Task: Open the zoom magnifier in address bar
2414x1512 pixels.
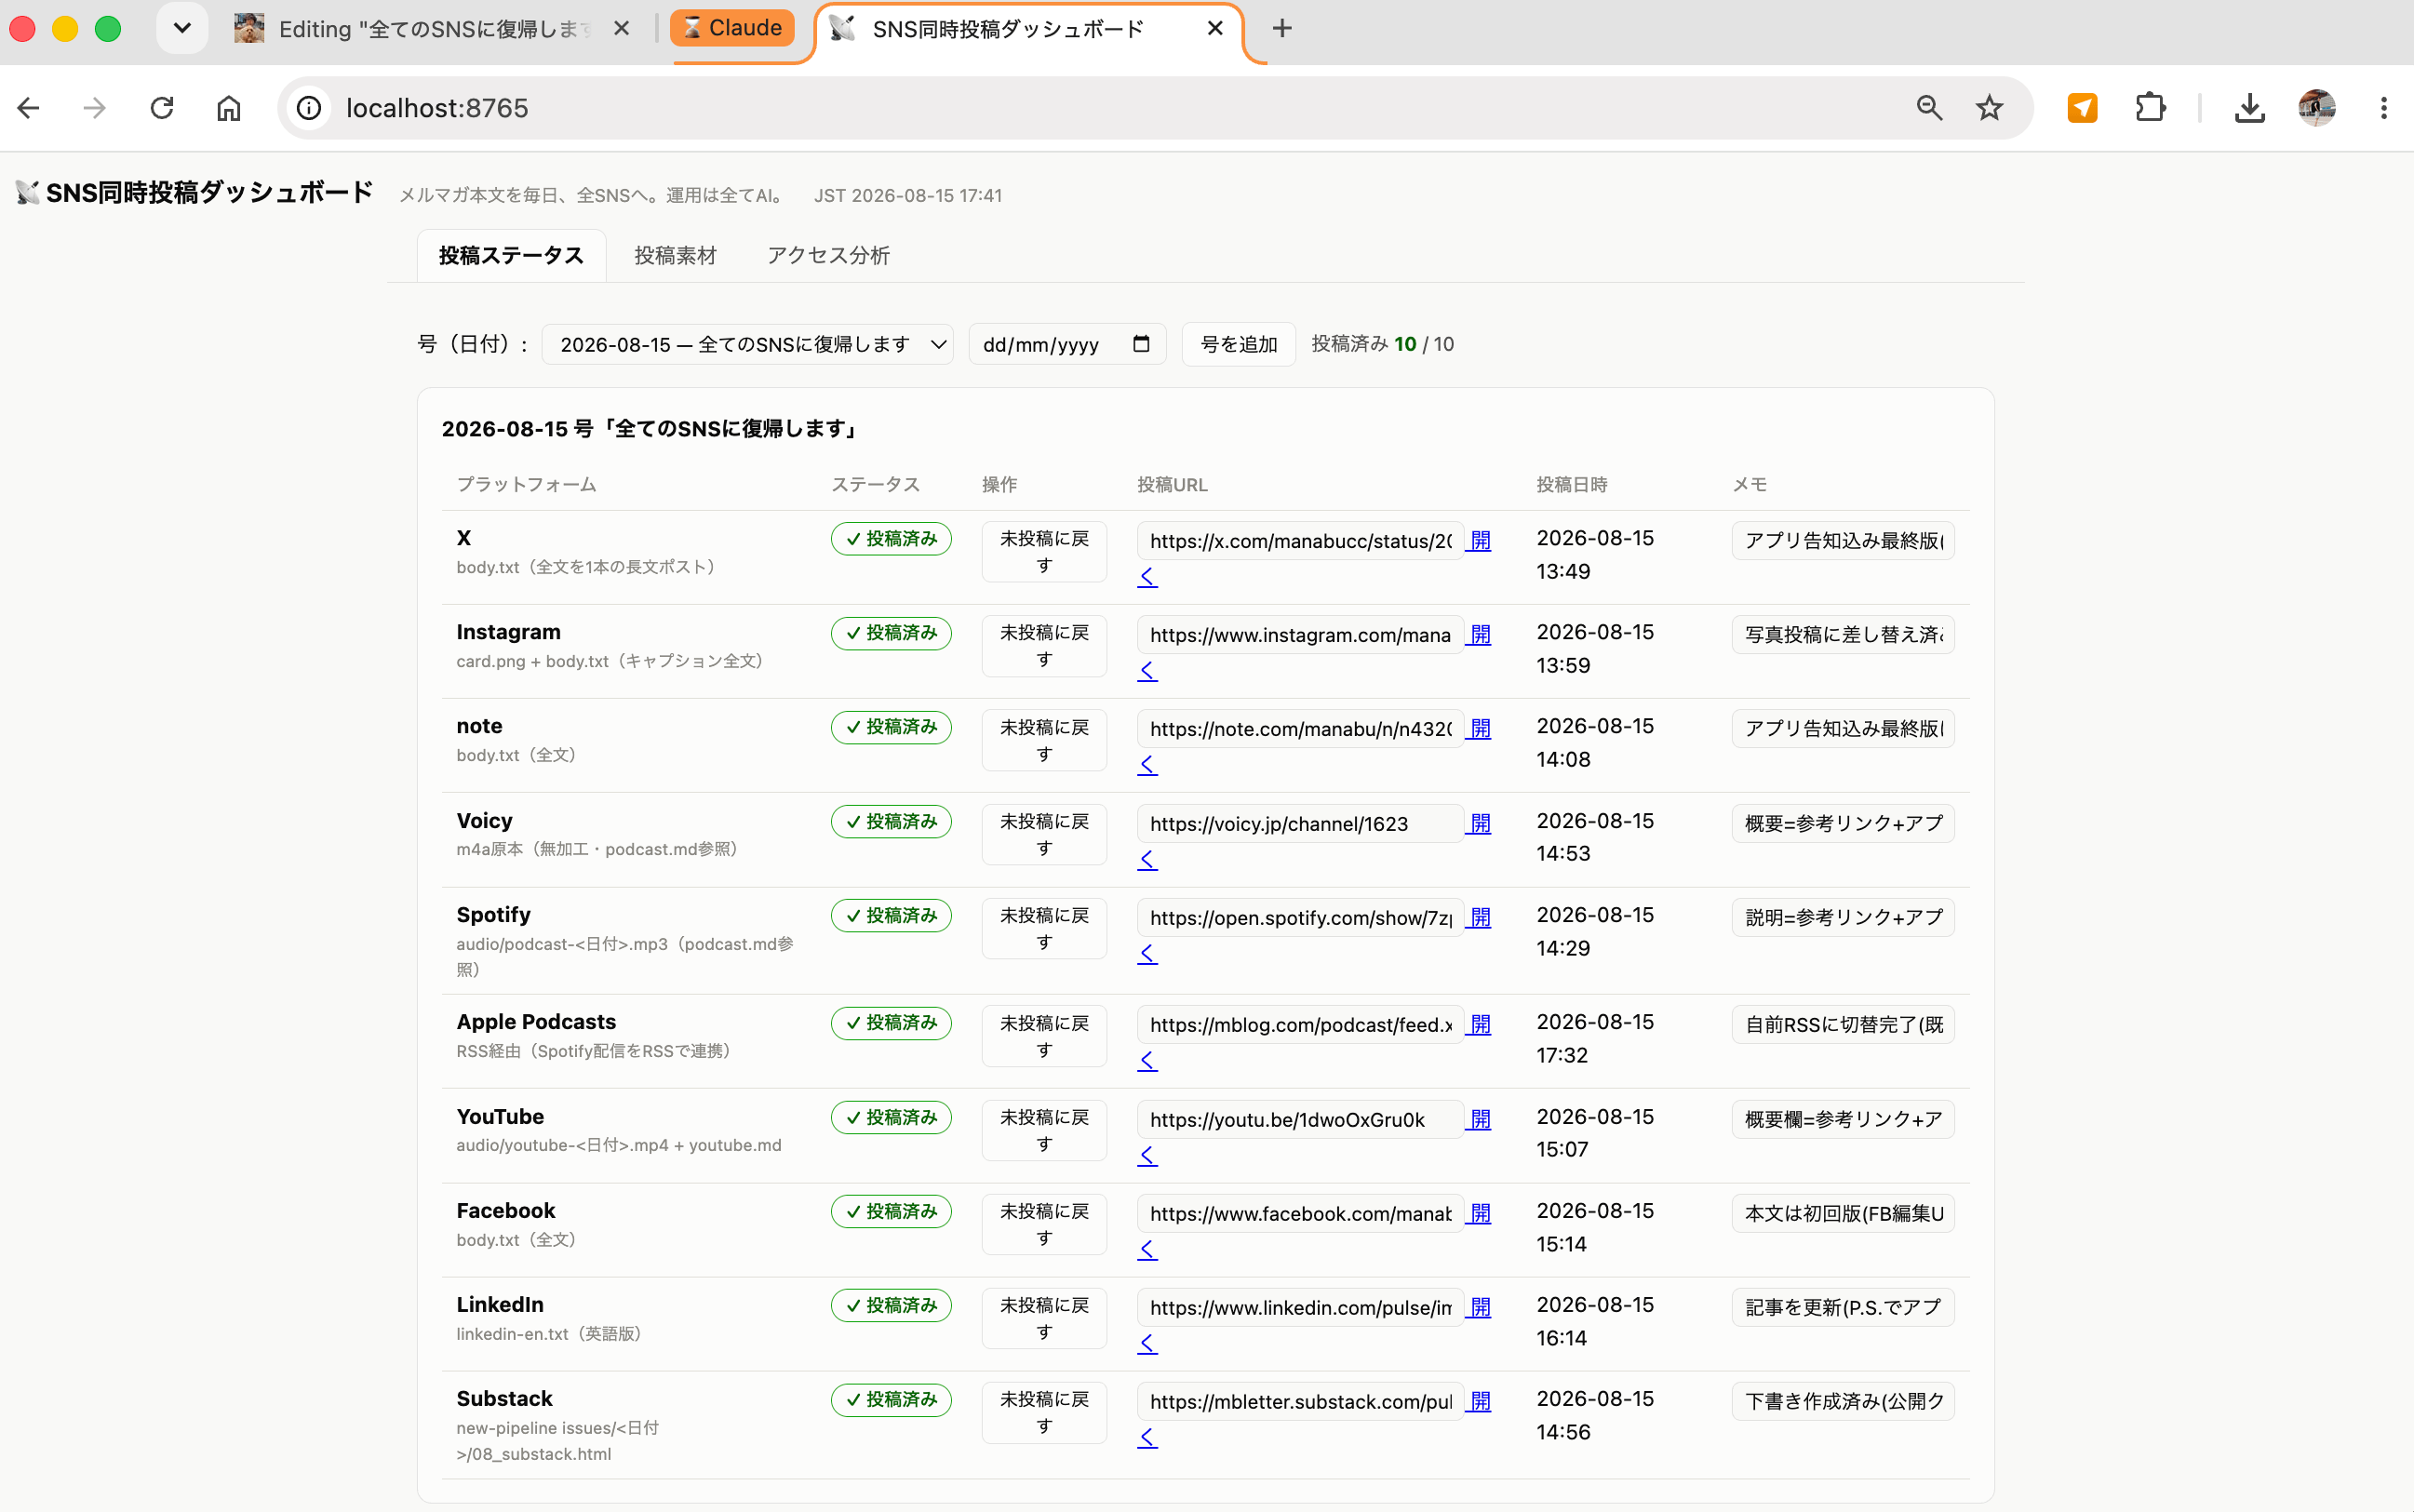Action: coord(1929,108)
